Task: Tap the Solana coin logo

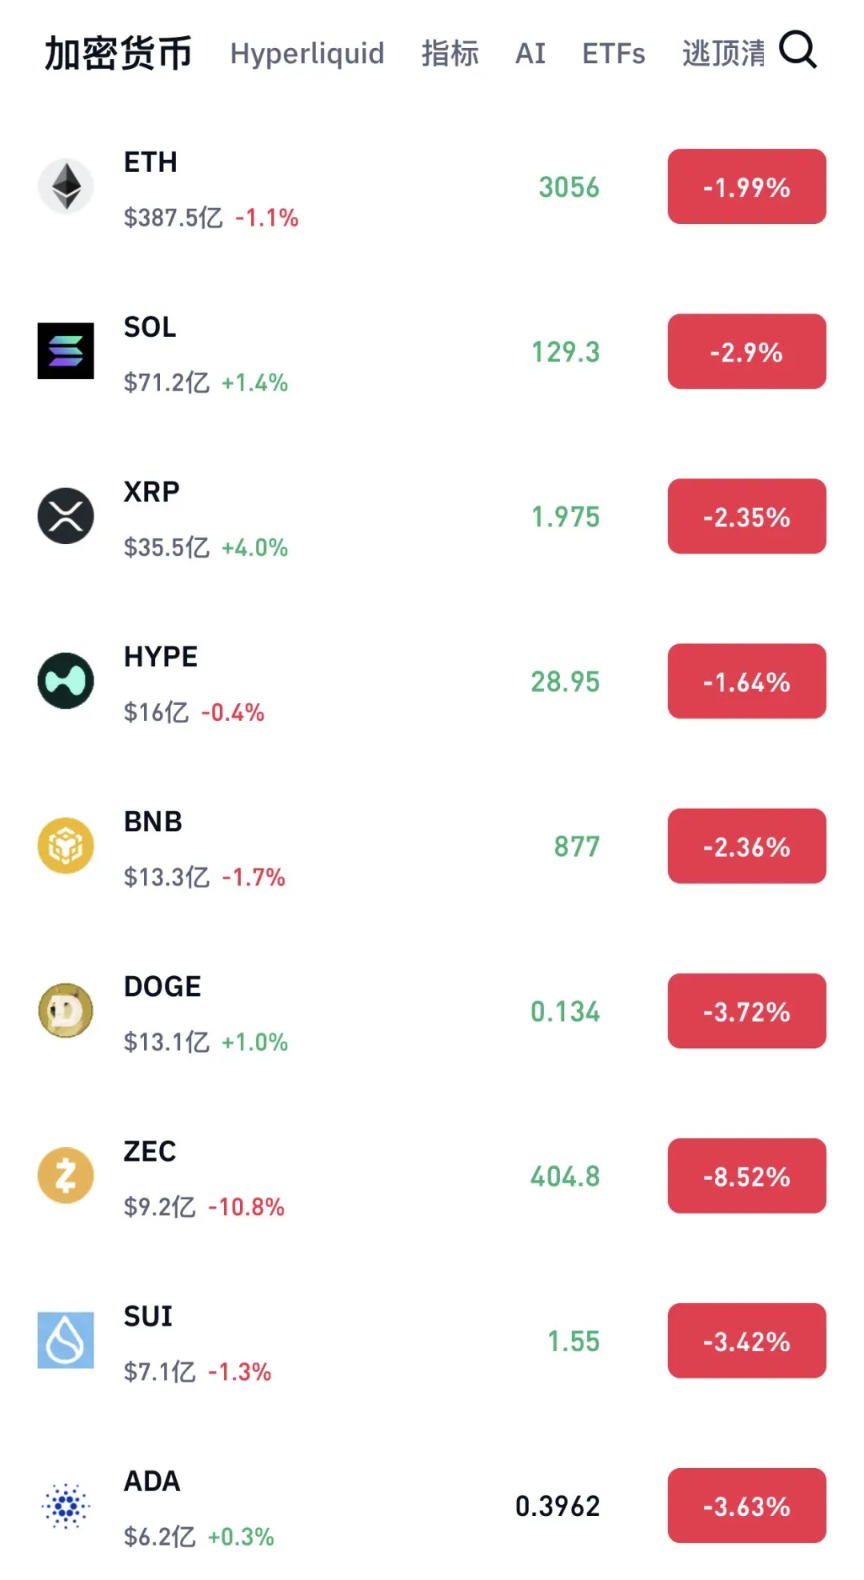Action: 66,351
